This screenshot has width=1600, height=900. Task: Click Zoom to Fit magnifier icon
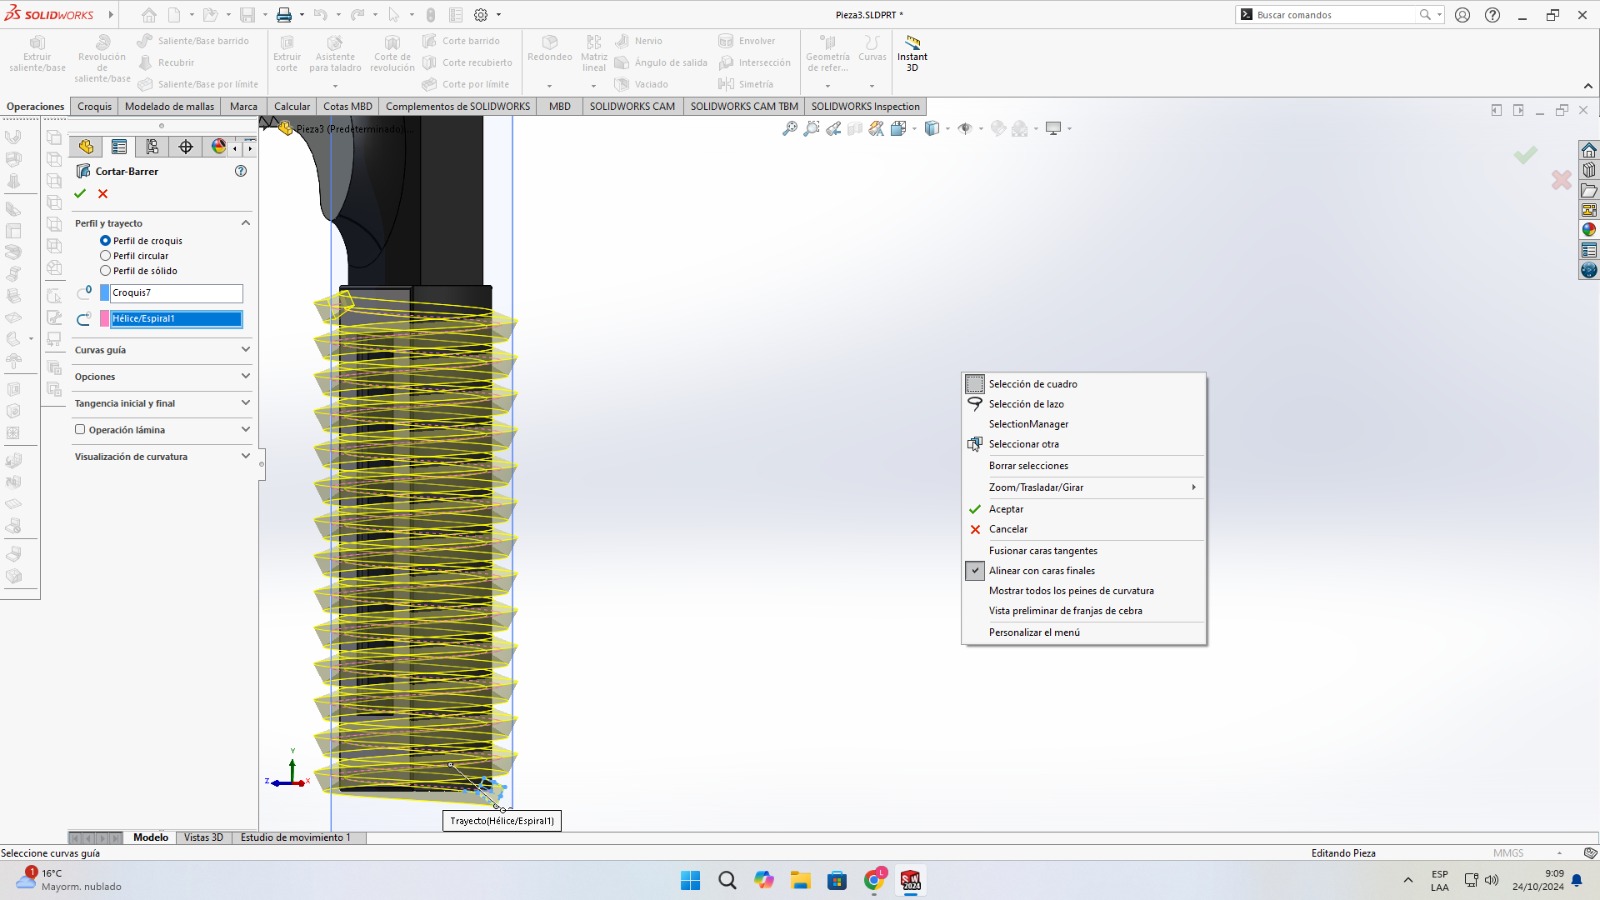789,129
